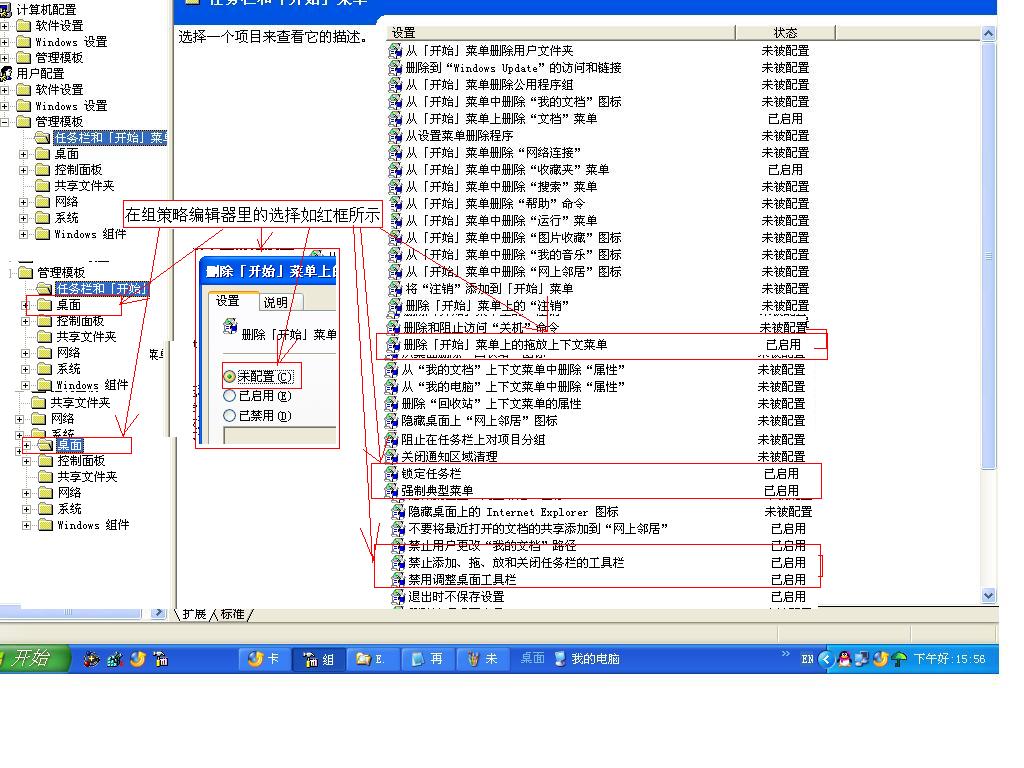Image resolution: width=1024 pixels, height=768 pixels.
Task: Open the 开始 Start menu
Action: point(33,658)
